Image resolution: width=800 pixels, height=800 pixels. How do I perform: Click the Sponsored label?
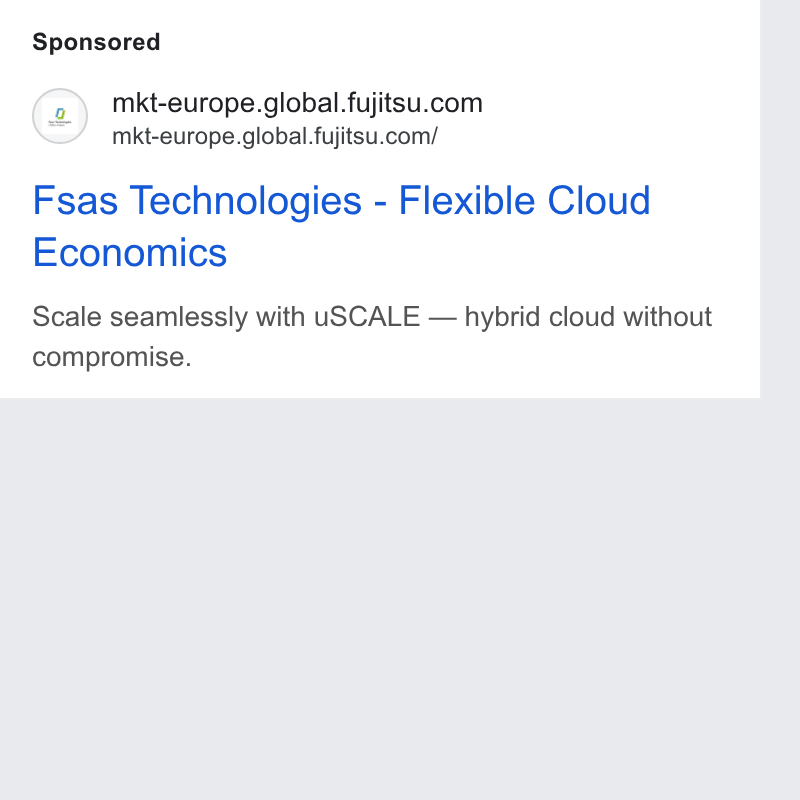pyautogui.click(x=96, y=42)
